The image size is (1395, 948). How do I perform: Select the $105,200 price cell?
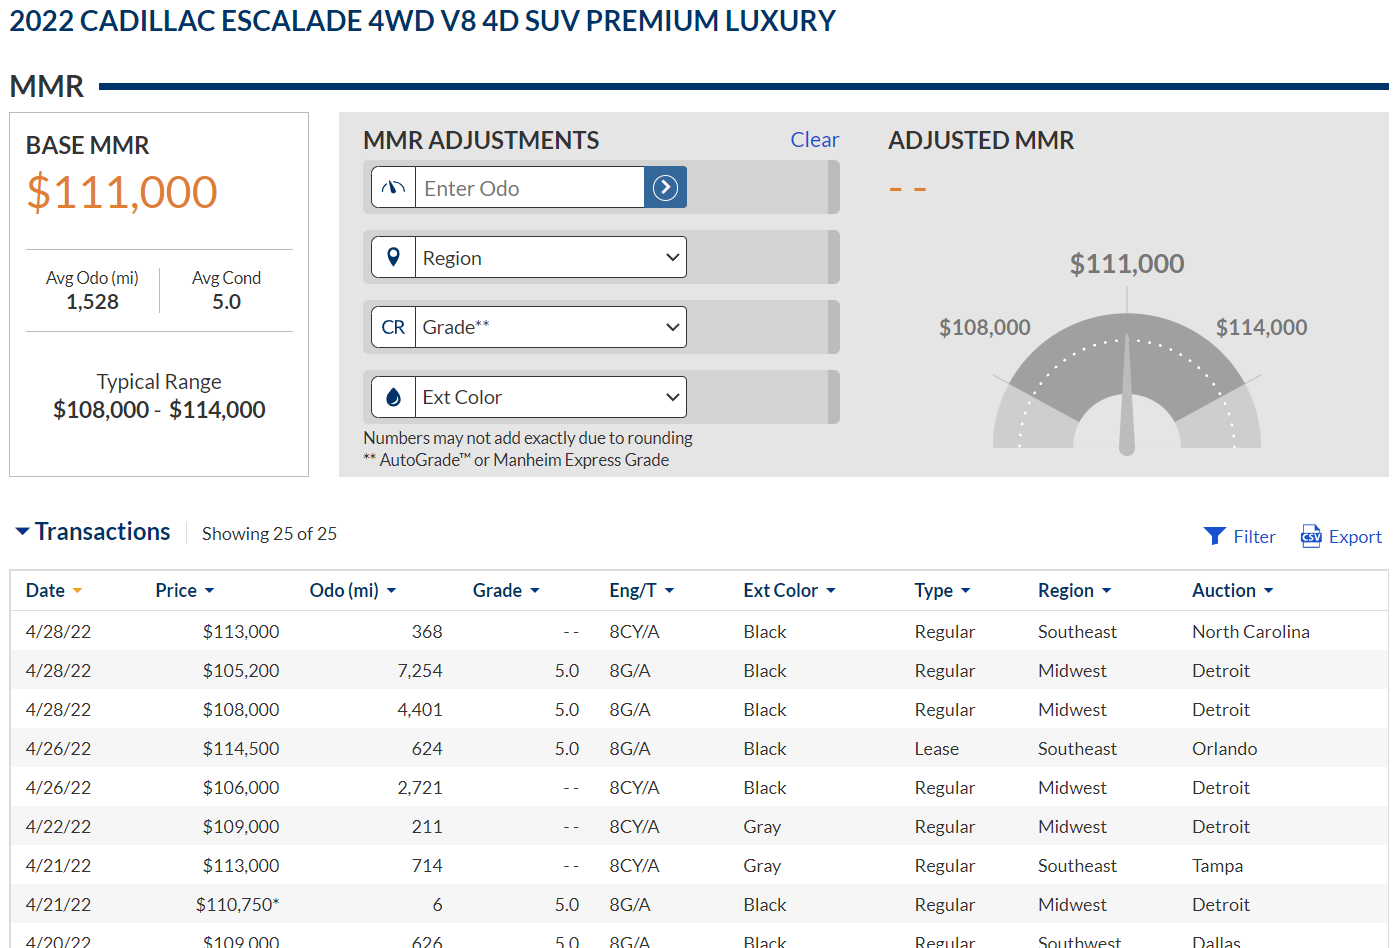pos(241,671)
